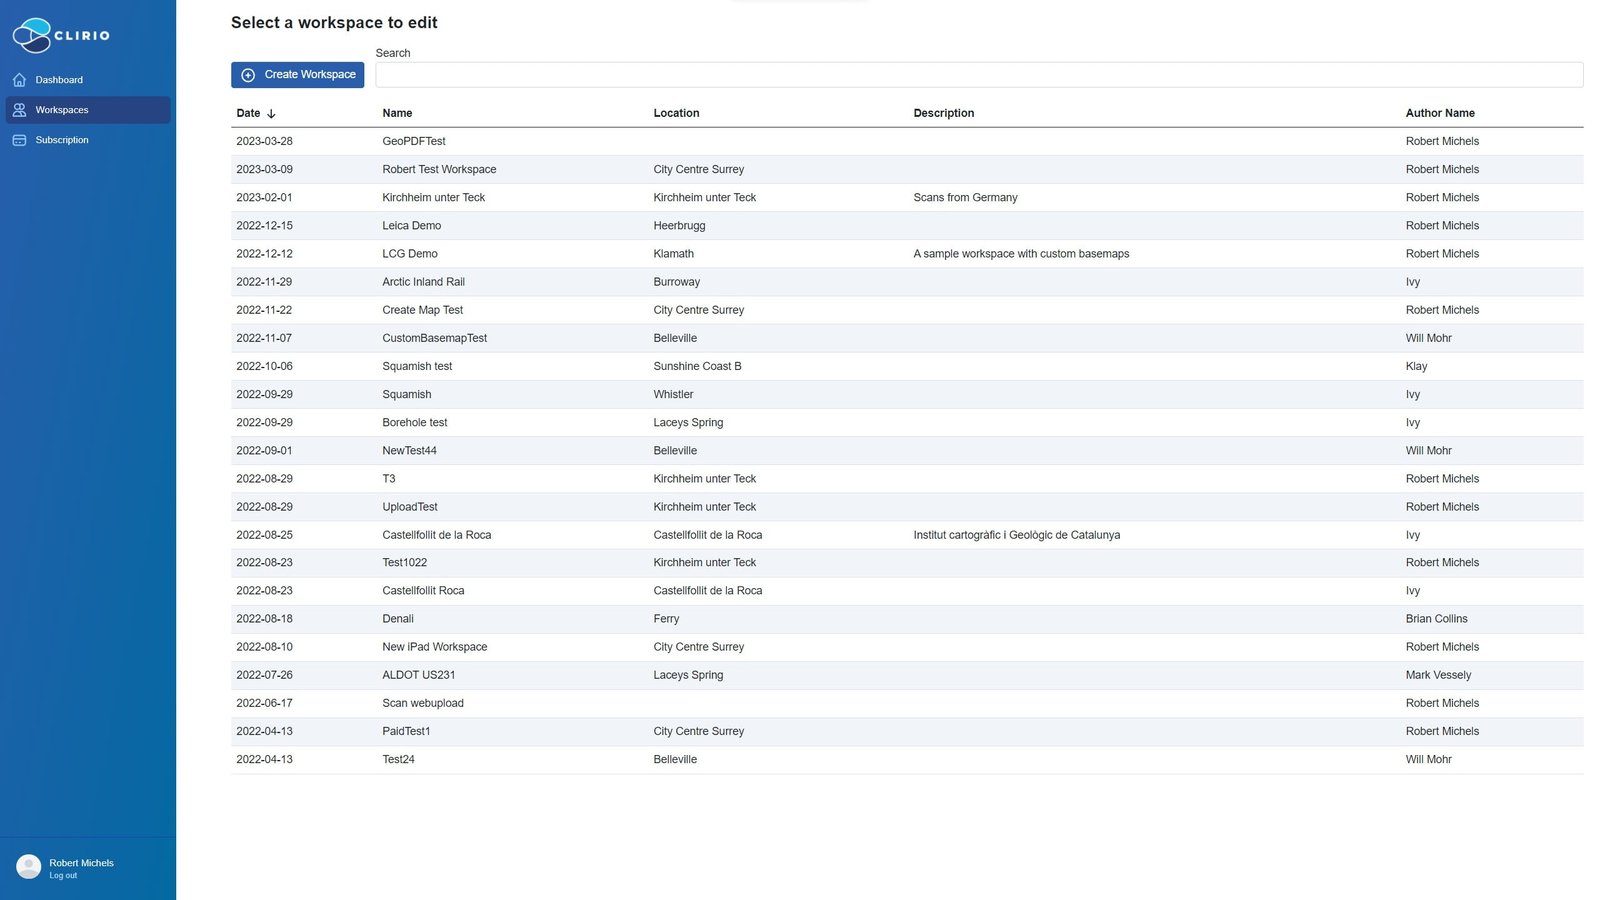The height and width of the screenshot is (900, 1600).
Task: Click the Dashboard home icon
Action: [19, 80]
